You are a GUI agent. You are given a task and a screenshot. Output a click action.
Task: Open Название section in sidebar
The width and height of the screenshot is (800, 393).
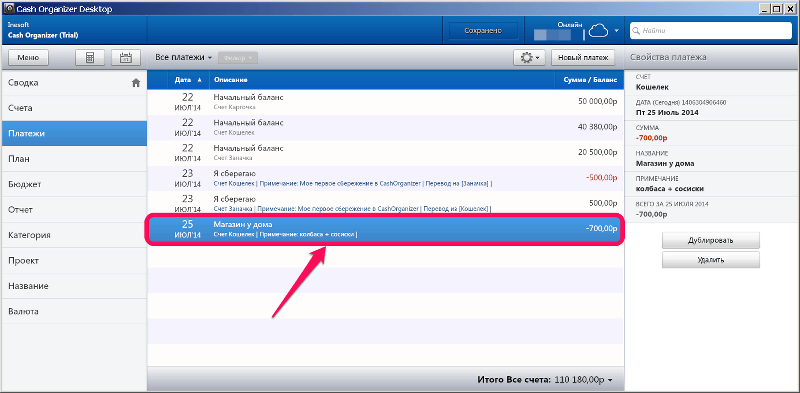tap(73, 286)
